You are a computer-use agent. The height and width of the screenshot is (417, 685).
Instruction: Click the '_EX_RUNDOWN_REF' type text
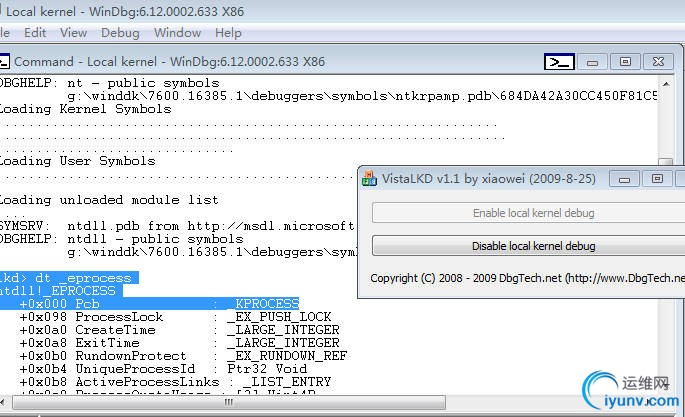tap(287, 356)
